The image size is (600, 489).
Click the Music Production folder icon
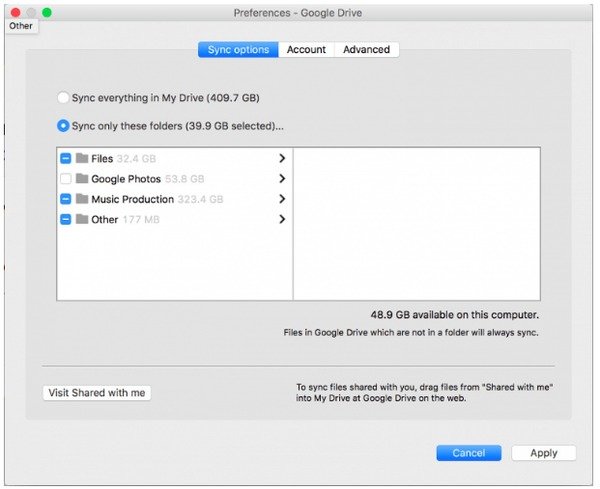[x=82, y=199]
